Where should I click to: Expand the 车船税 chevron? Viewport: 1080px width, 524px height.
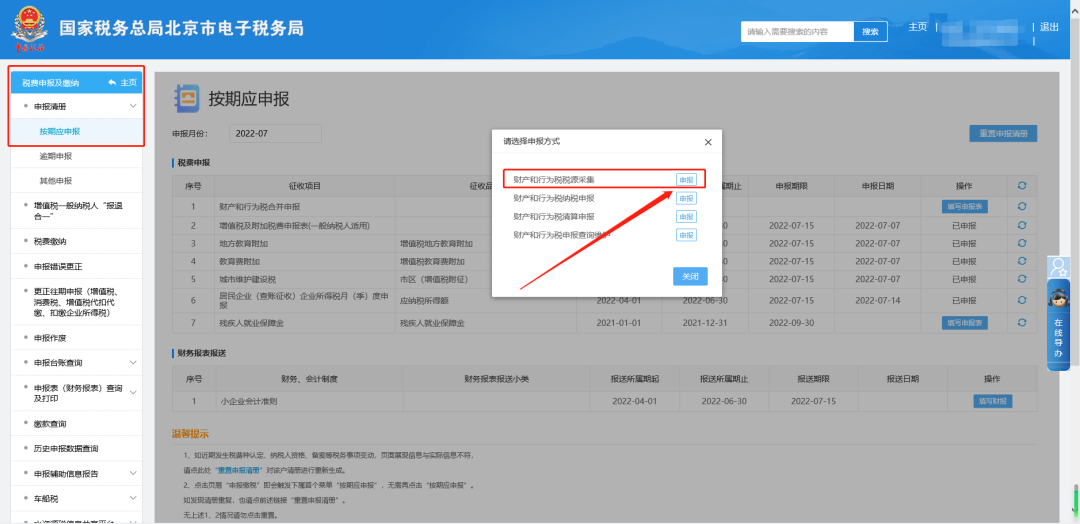click(x=133, y=497)
